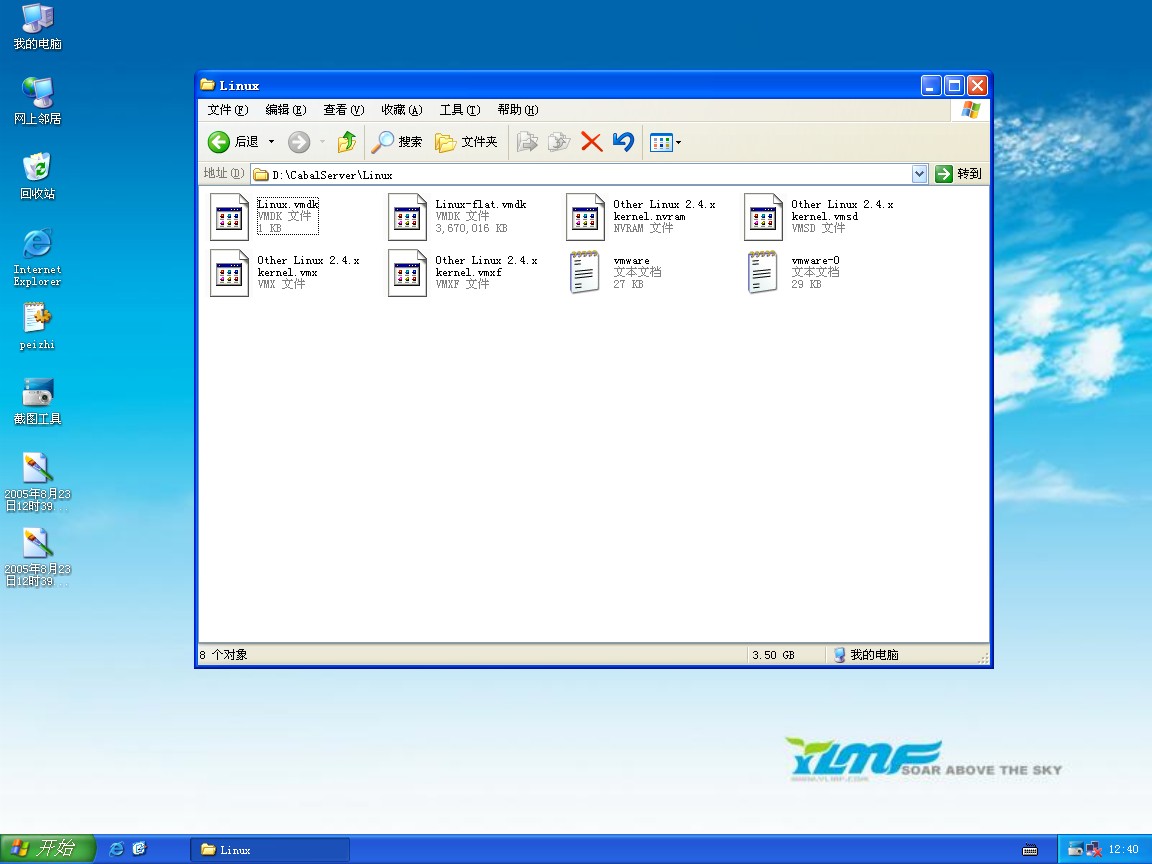Image resolution: width=1152 pixels, height=864 pixels.
Task: Click the red Delete X toolbar icon
Action: tap(591, 142)
